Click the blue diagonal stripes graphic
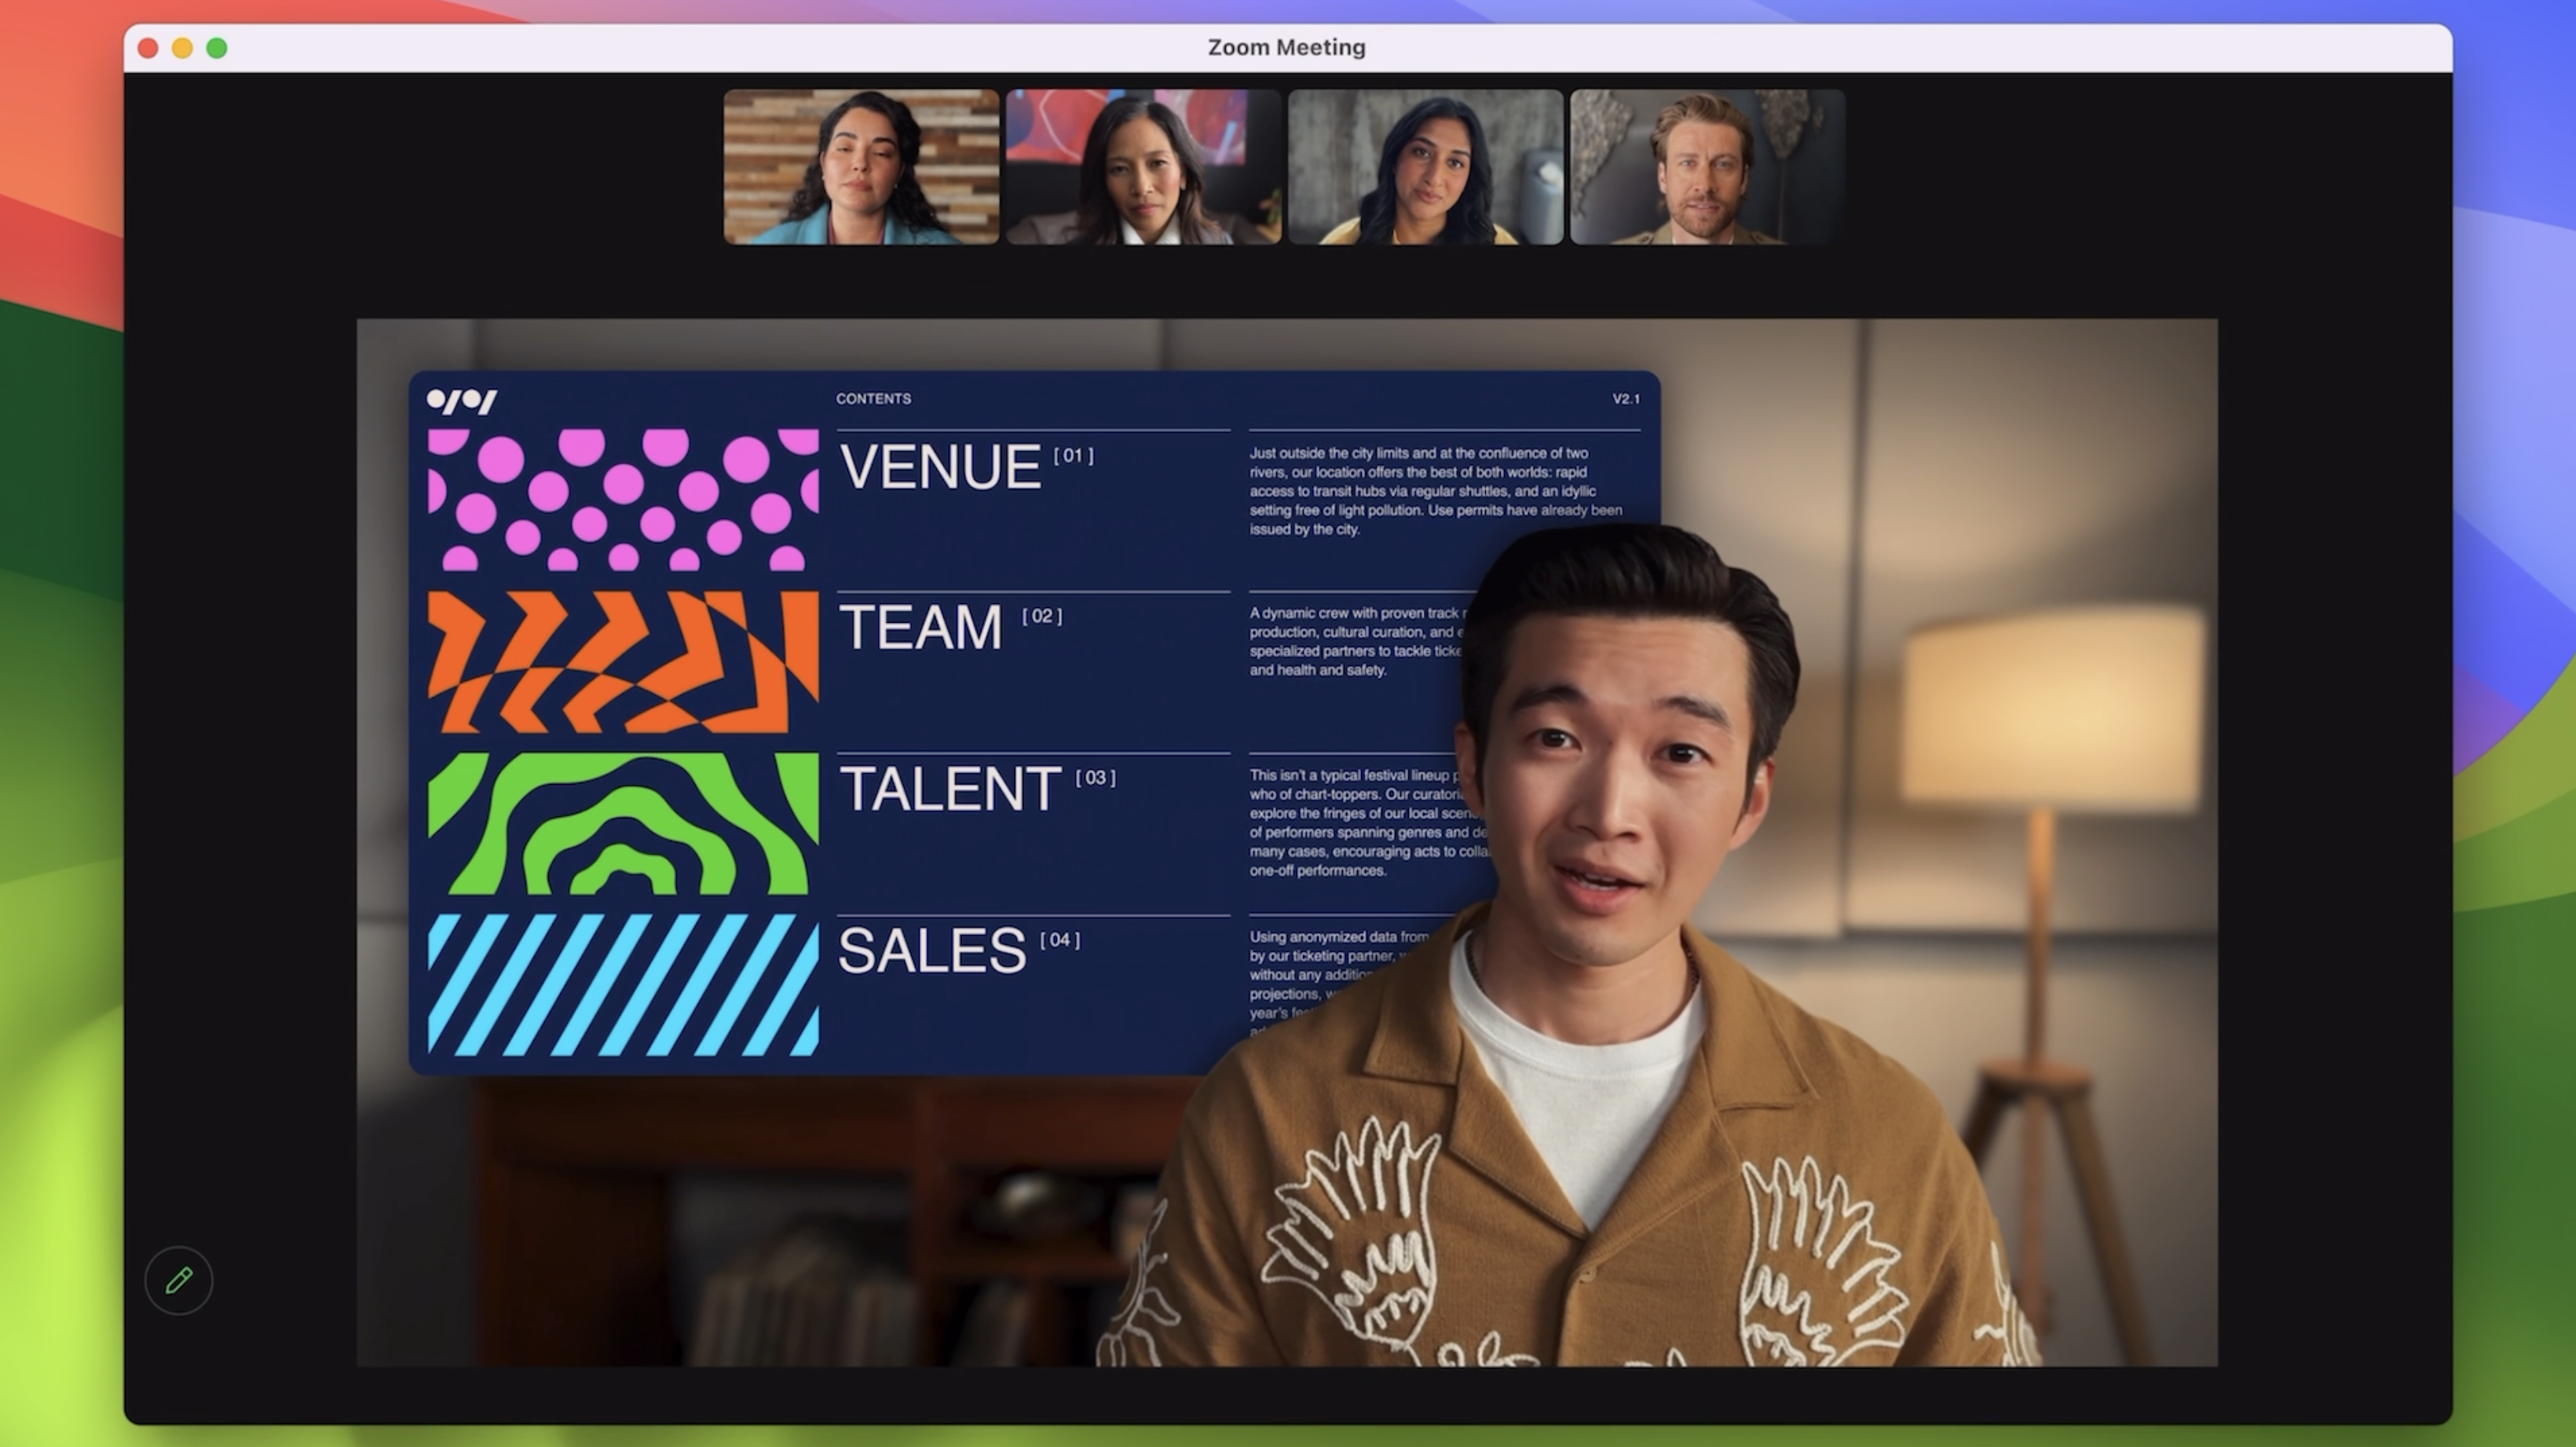 click(x=623, y=984)
